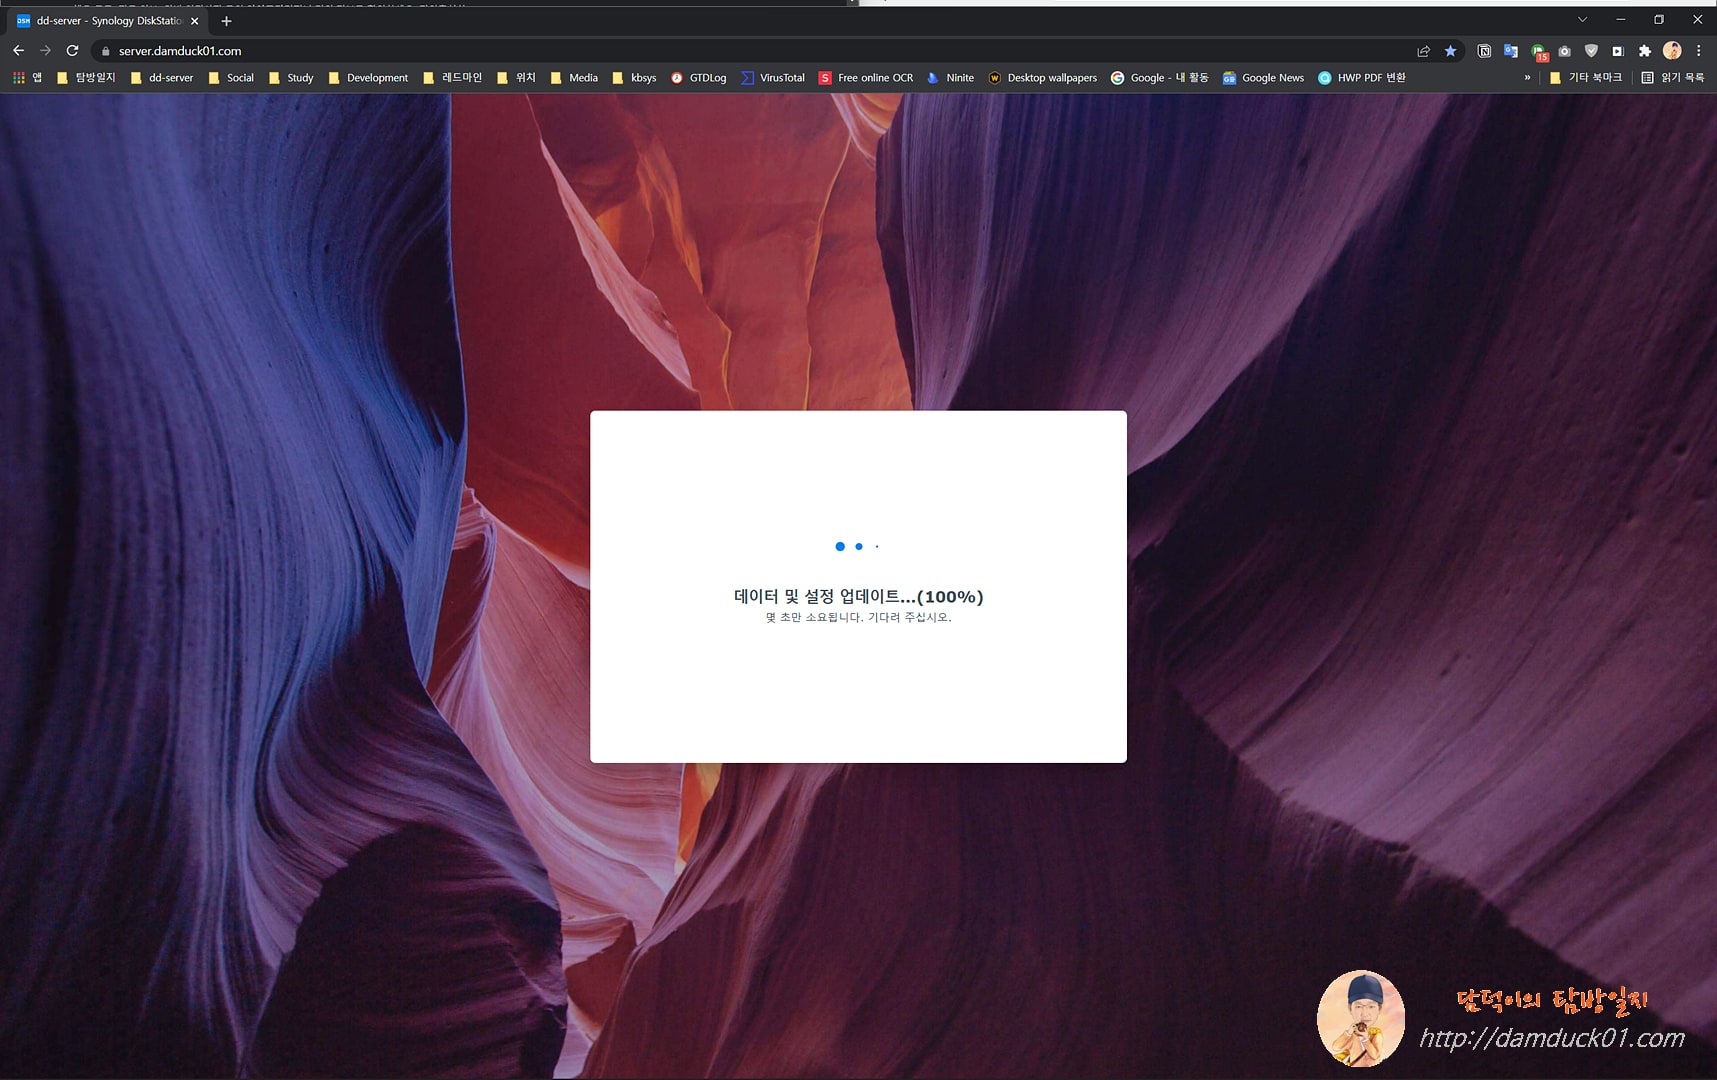Open the 레드마인 bookmark folder
This screenshot has height=1080, width=1717.
coord(452,77)
